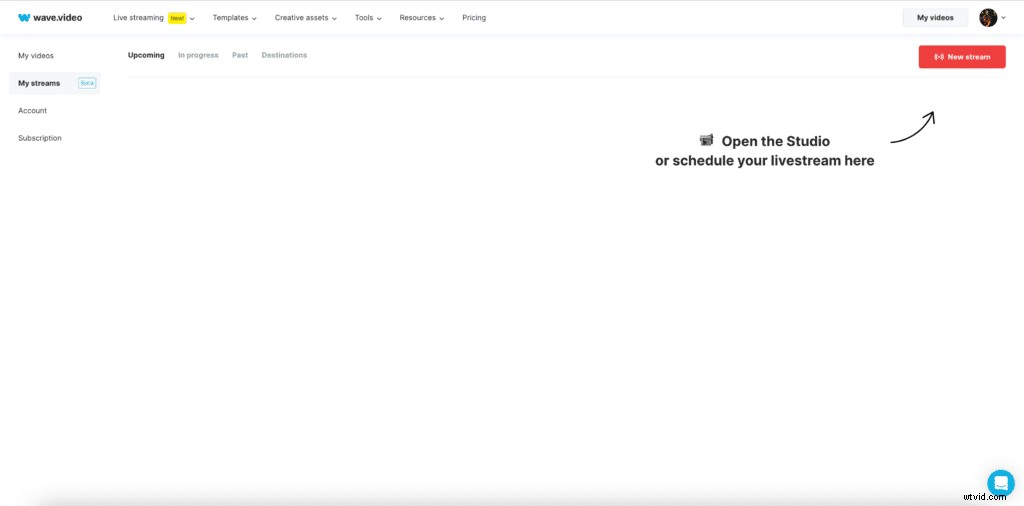Open the Tools dropdown menu

click(x=368, y=18)
